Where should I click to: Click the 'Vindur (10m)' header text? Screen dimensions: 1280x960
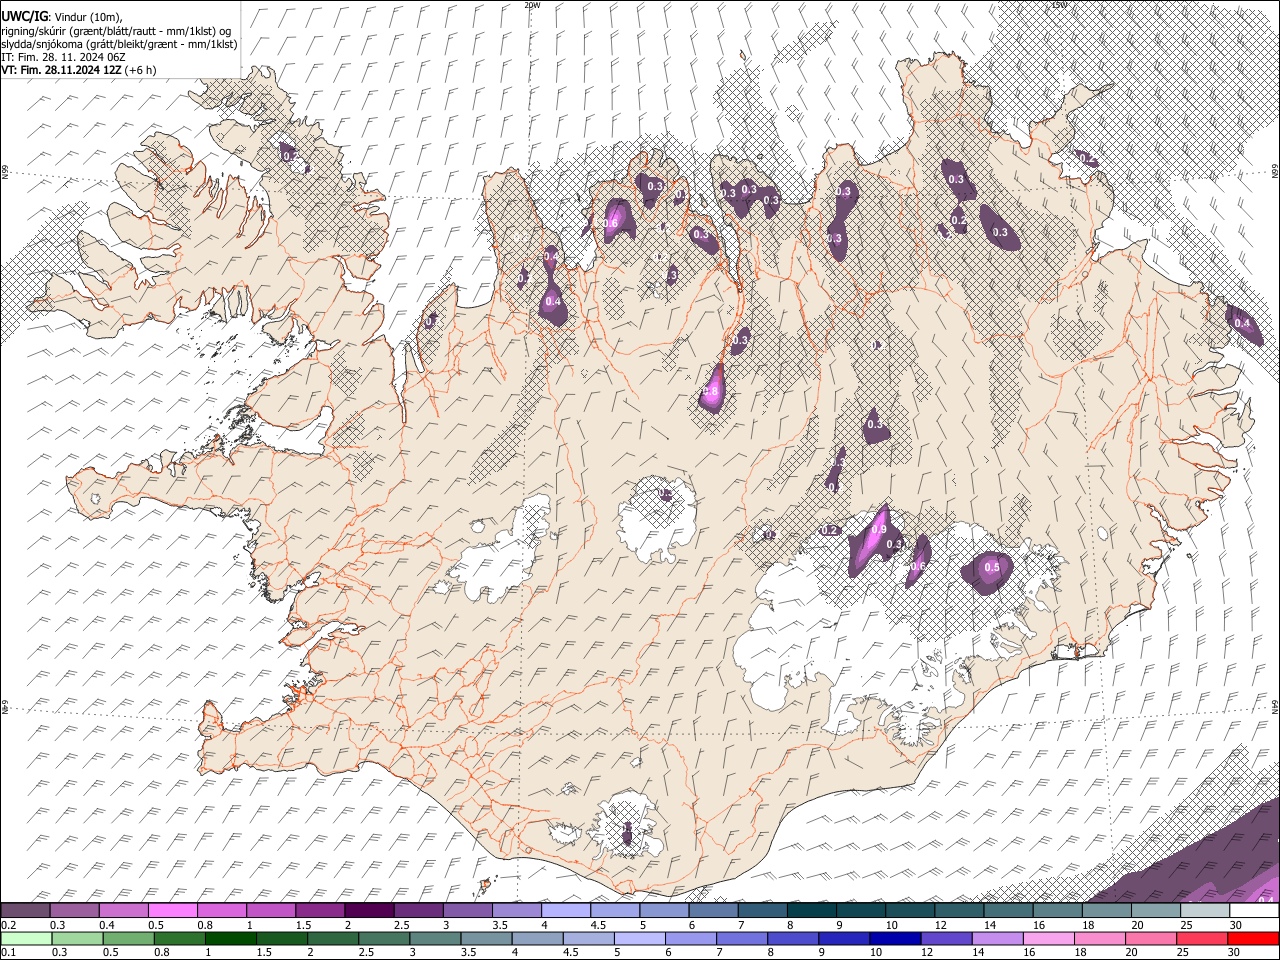click(x=87, y=17)
